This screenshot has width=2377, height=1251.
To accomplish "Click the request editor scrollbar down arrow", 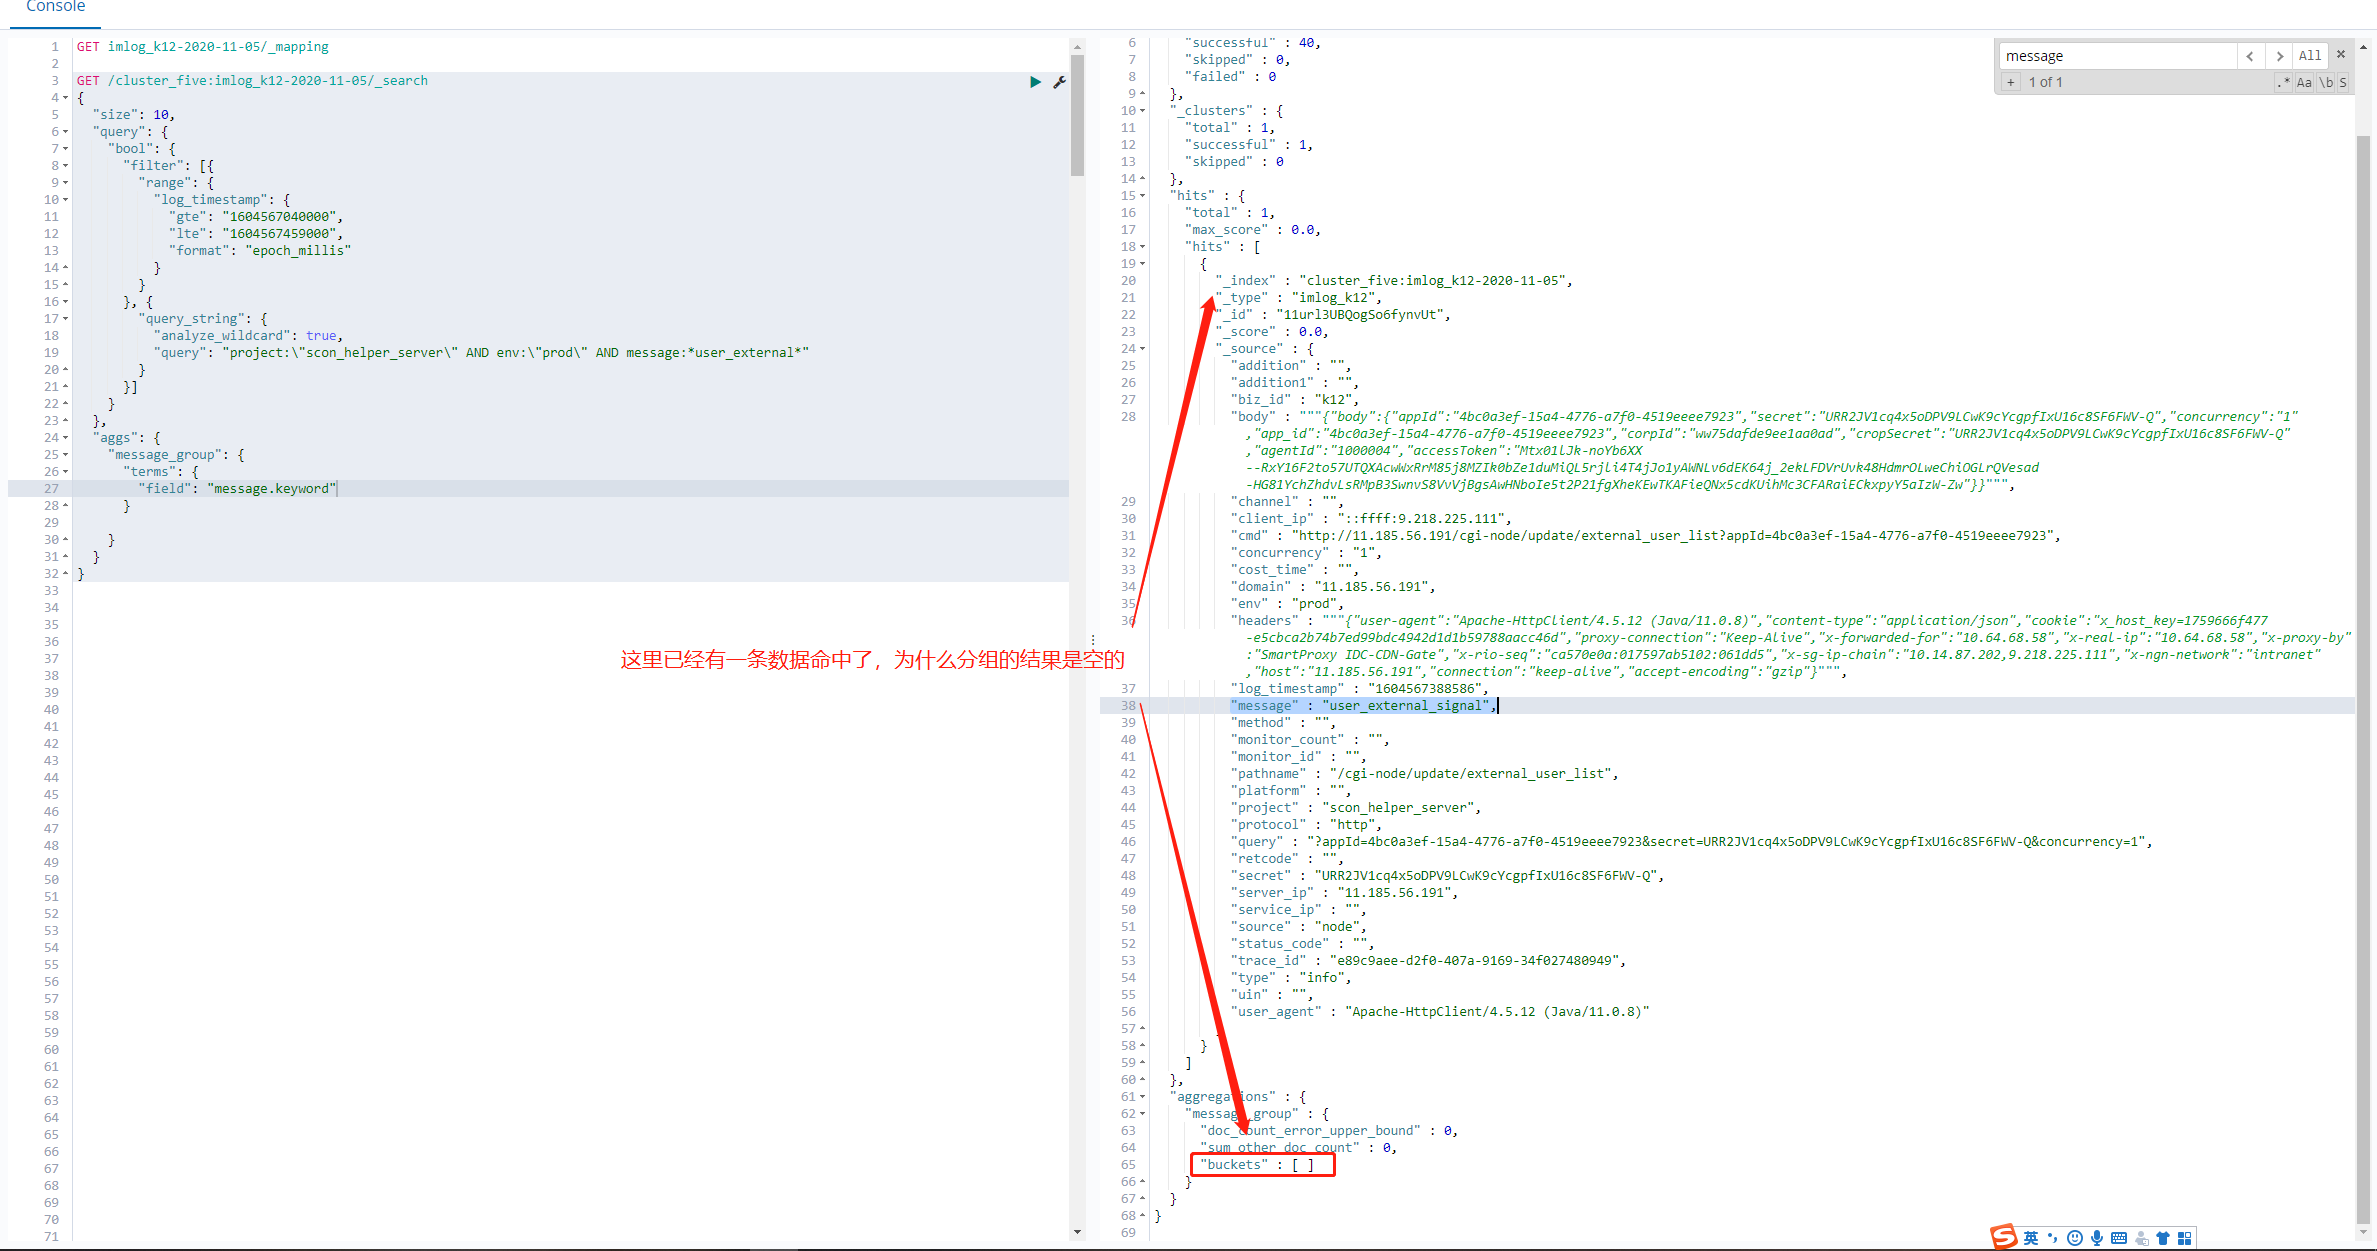I will click(1077, 1232).
